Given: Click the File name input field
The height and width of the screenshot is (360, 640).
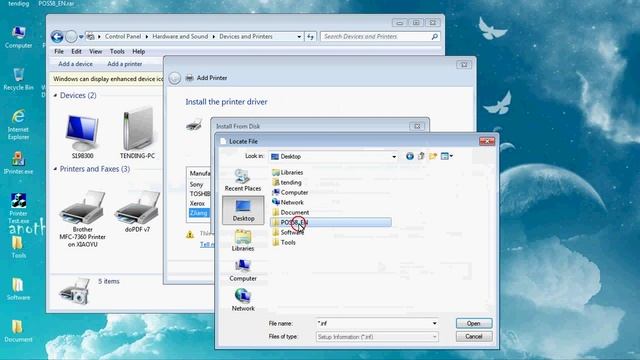Looking at the screenshot, I should point(373,323).
